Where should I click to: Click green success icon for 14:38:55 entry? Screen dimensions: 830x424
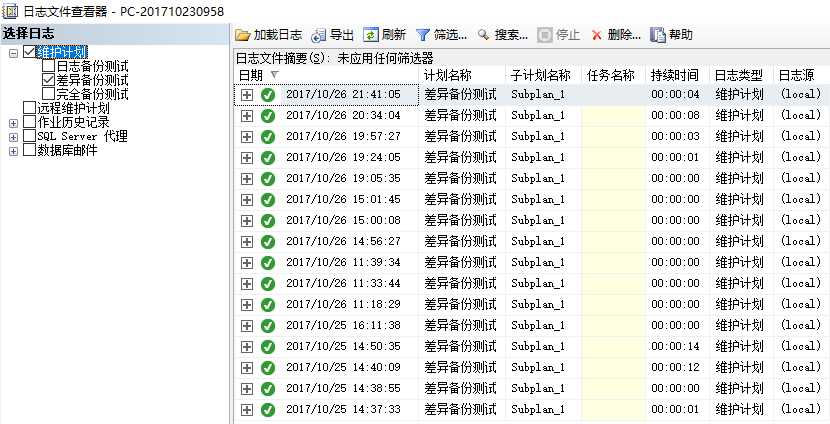point(268,389)
